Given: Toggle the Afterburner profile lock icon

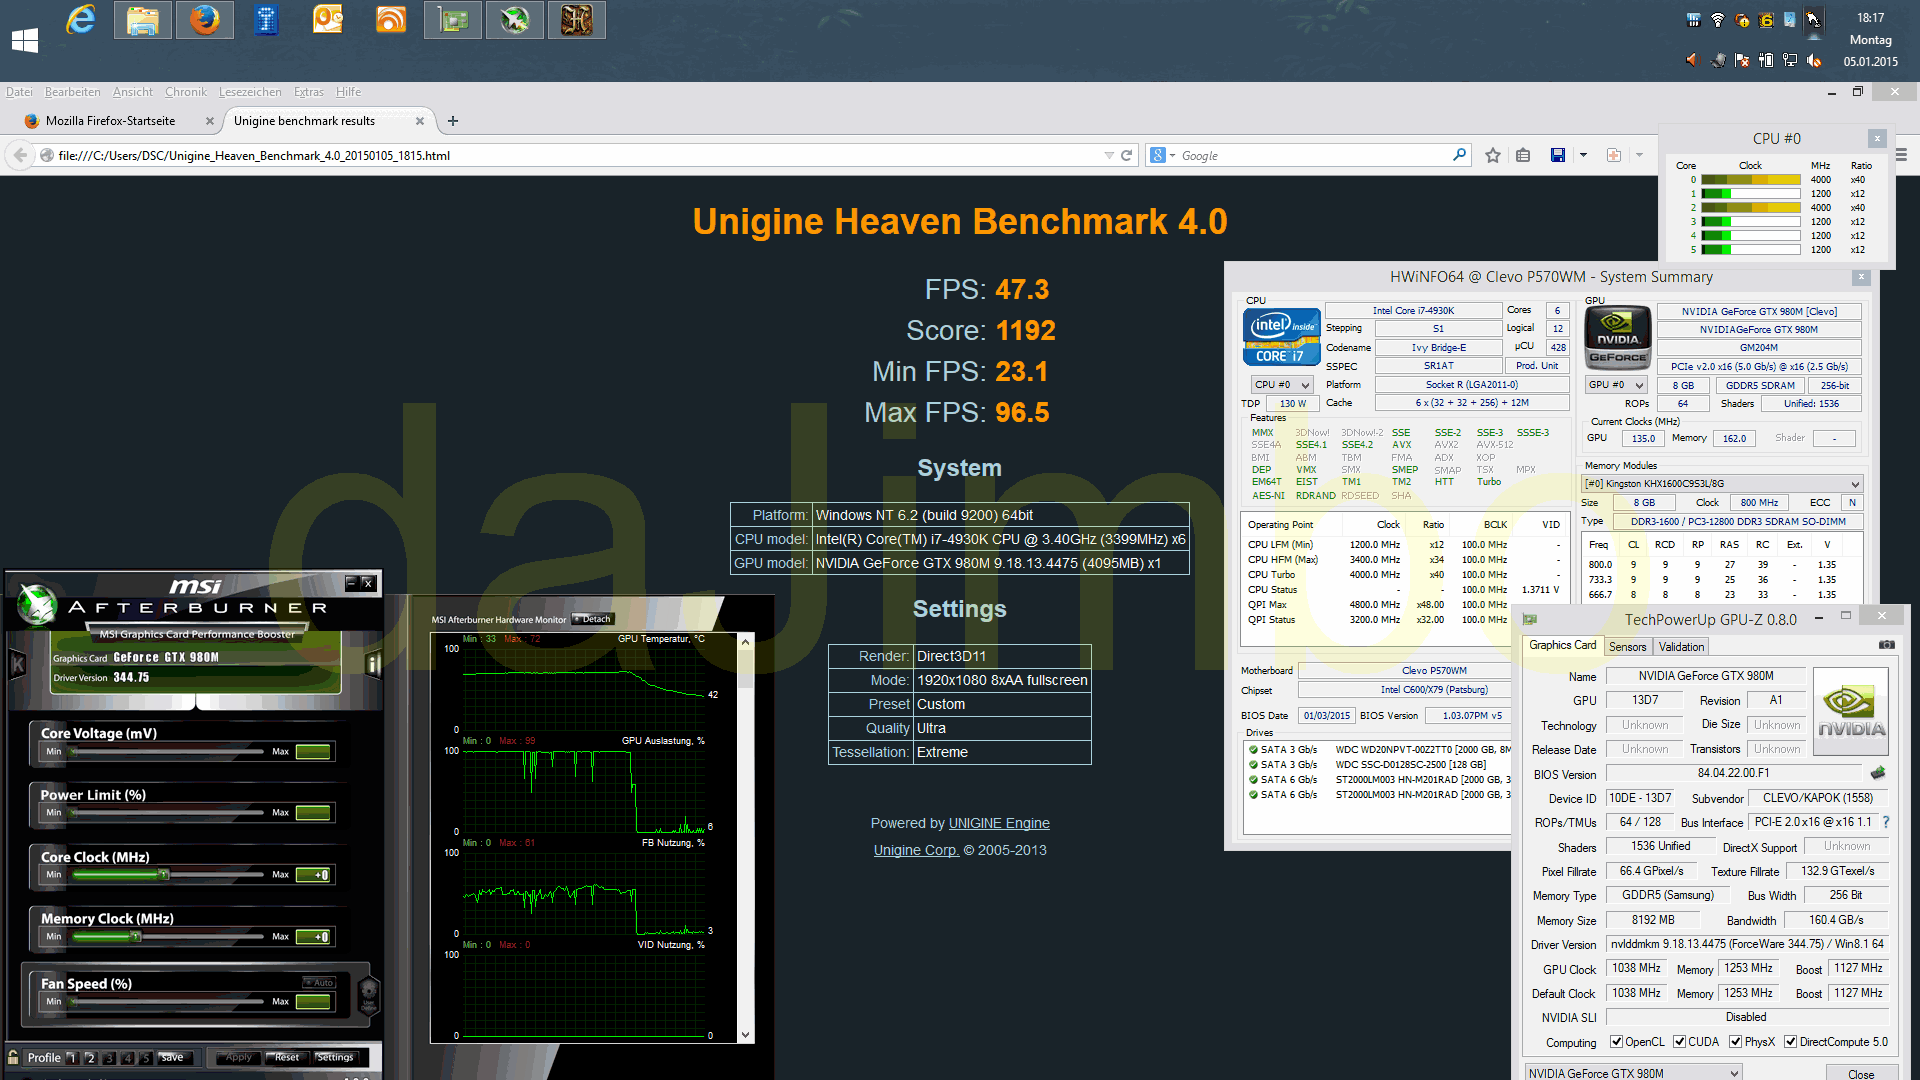Looking at the screenshot, I should pyautogui.click(x=13, y=1057).
